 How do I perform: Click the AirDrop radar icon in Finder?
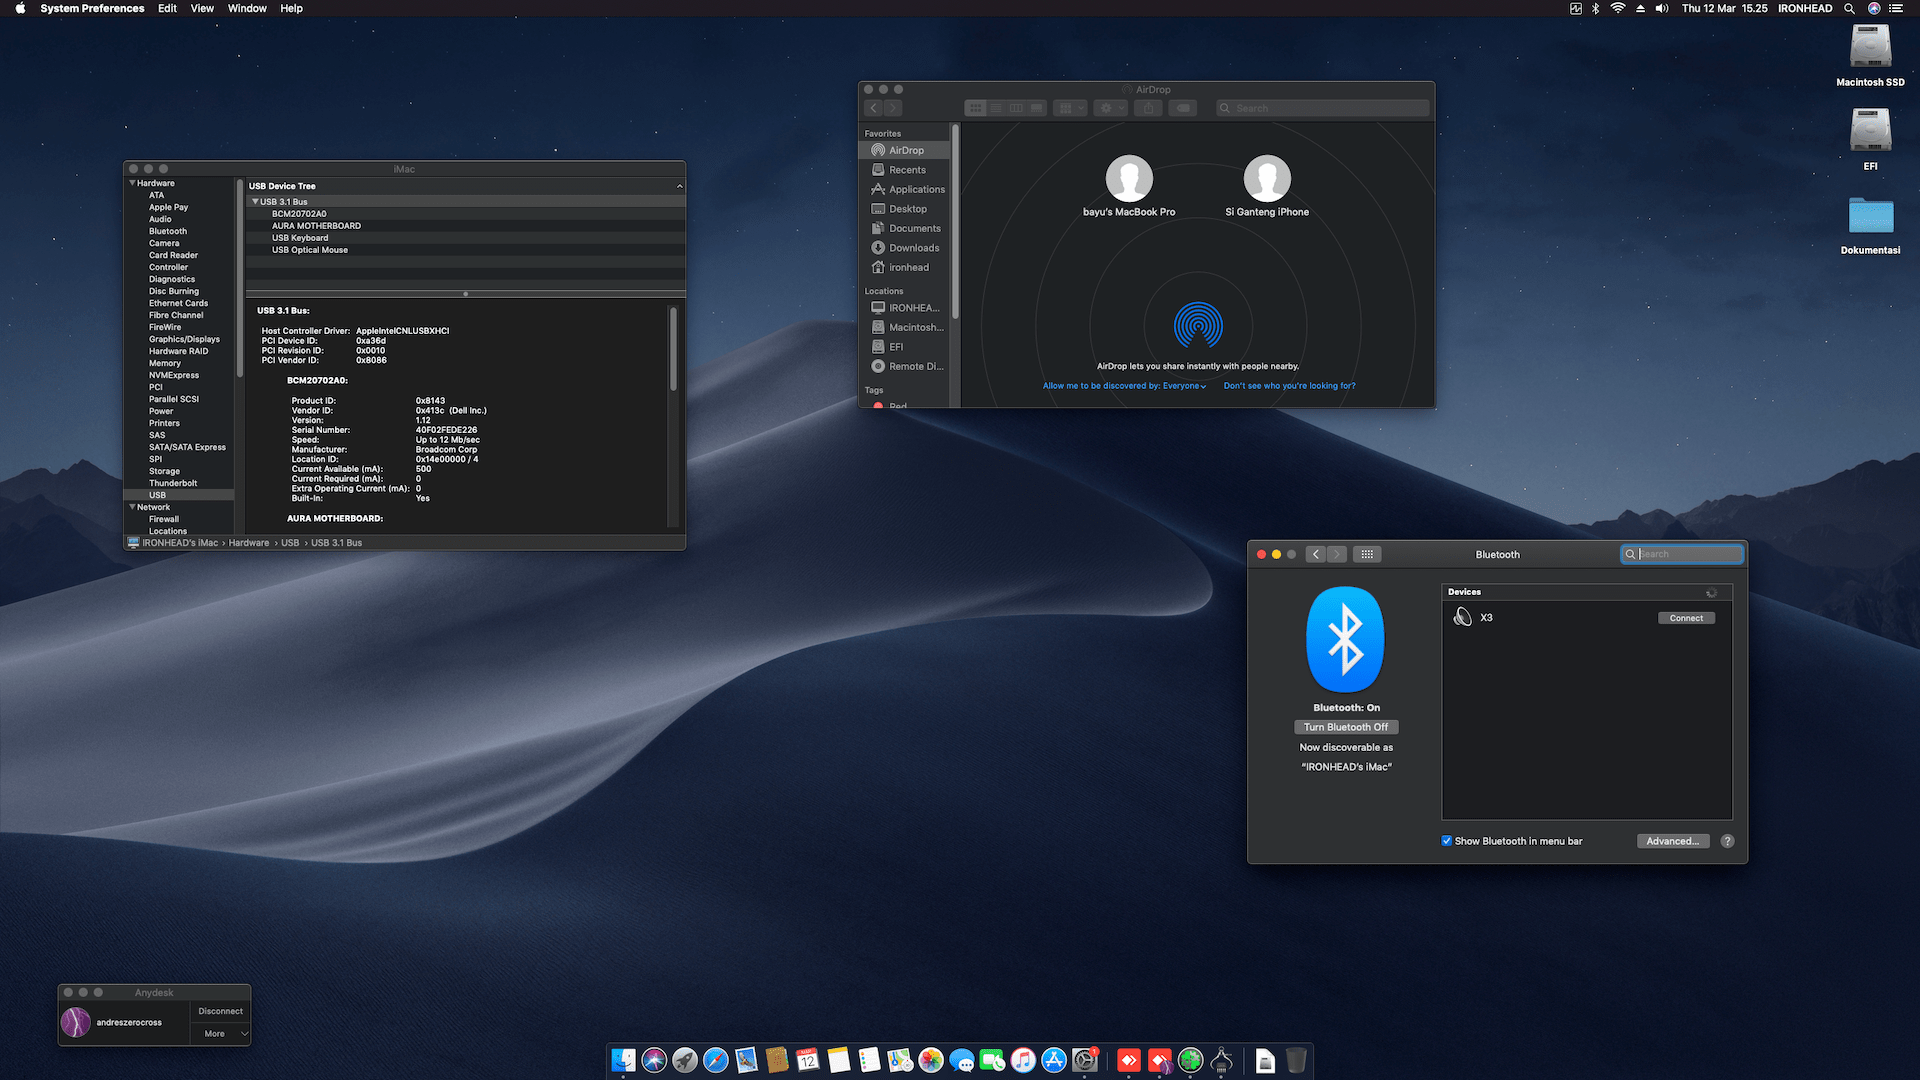(1198, 326)
